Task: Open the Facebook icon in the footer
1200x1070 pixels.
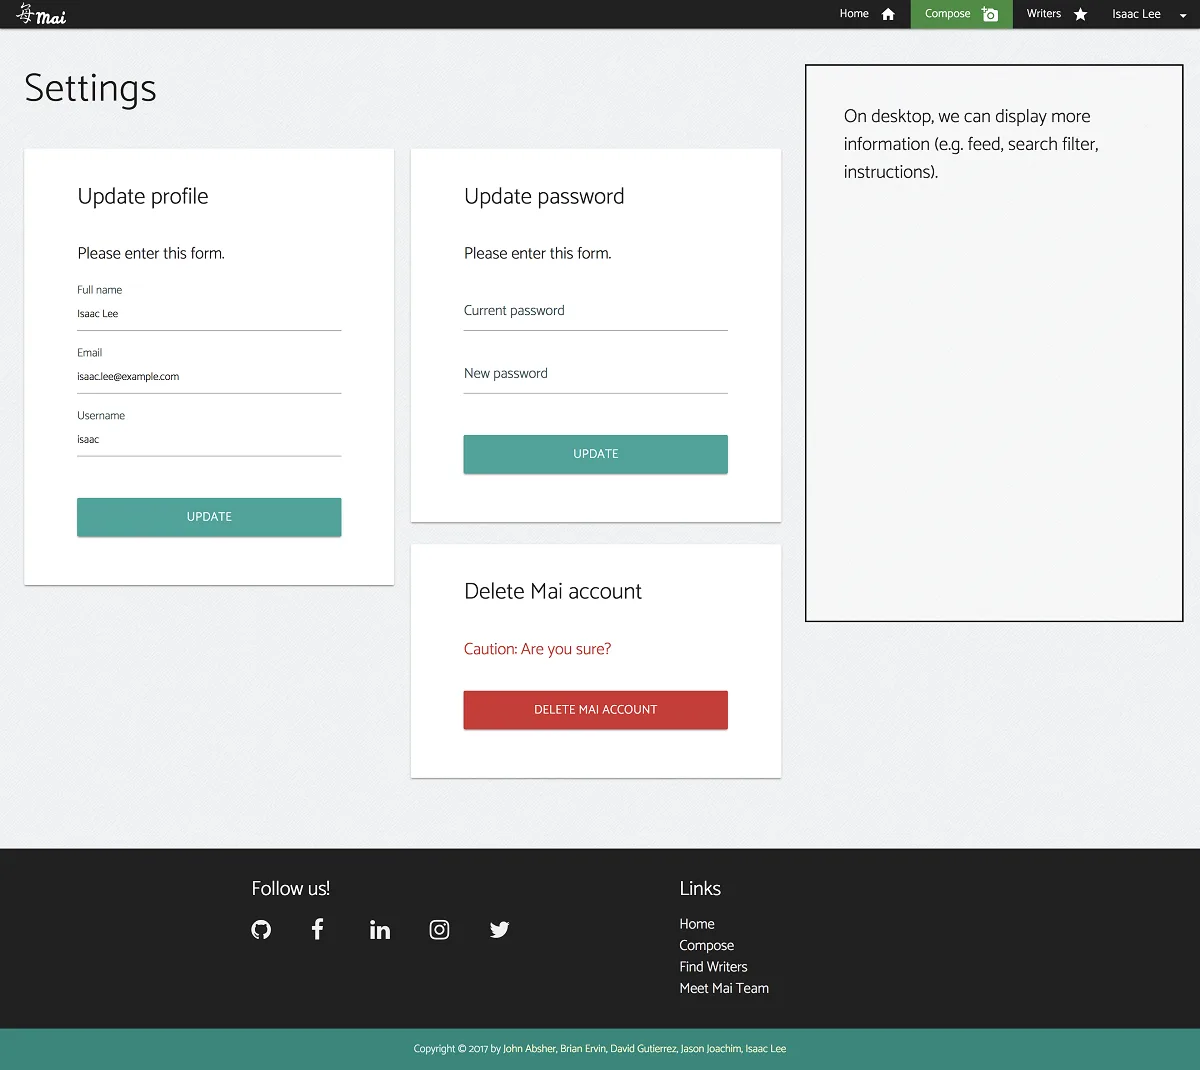Action: tap(317, 929)
